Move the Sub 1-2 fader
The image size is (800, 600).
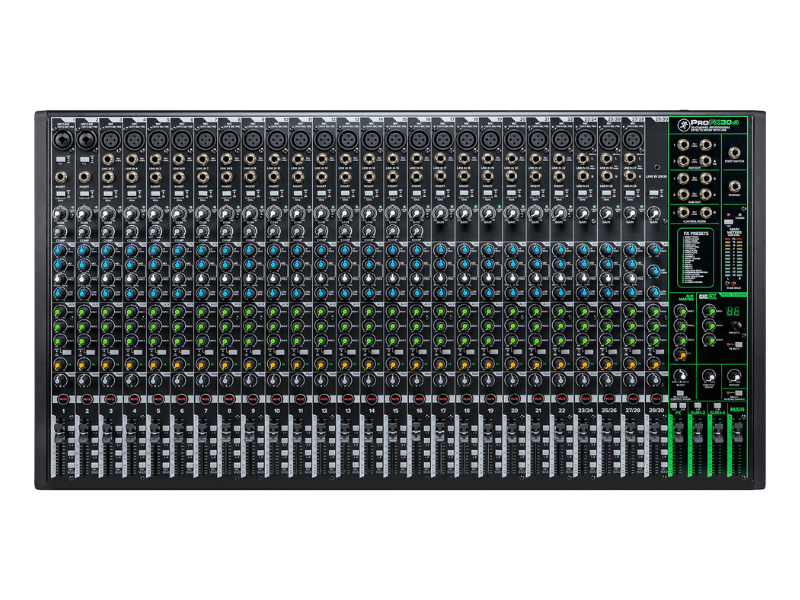[699, 430]
